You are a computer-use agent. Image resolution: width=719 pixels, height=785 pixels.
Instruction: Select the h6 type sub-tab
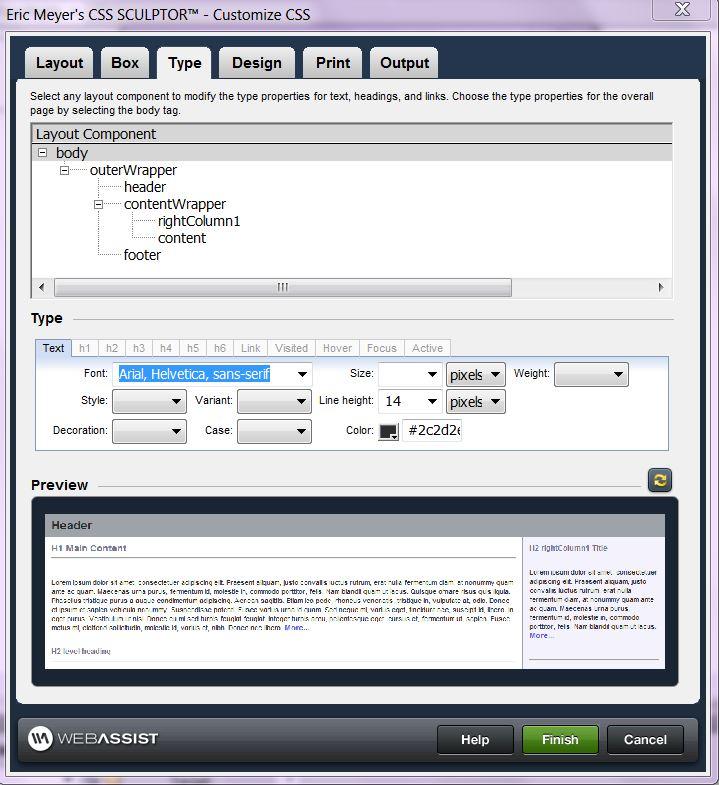(220, 348)
